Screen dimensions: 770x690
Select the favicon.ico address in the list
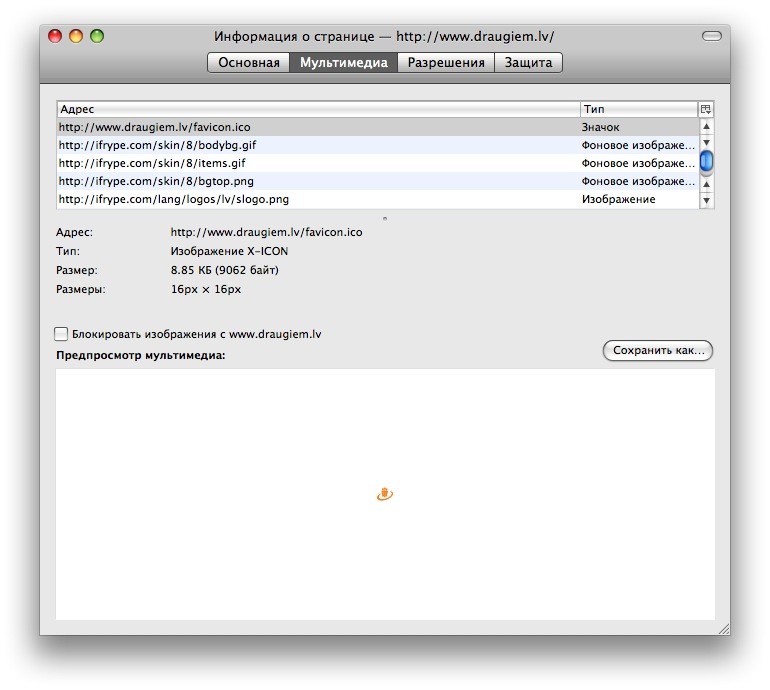[x=154, y=127]
